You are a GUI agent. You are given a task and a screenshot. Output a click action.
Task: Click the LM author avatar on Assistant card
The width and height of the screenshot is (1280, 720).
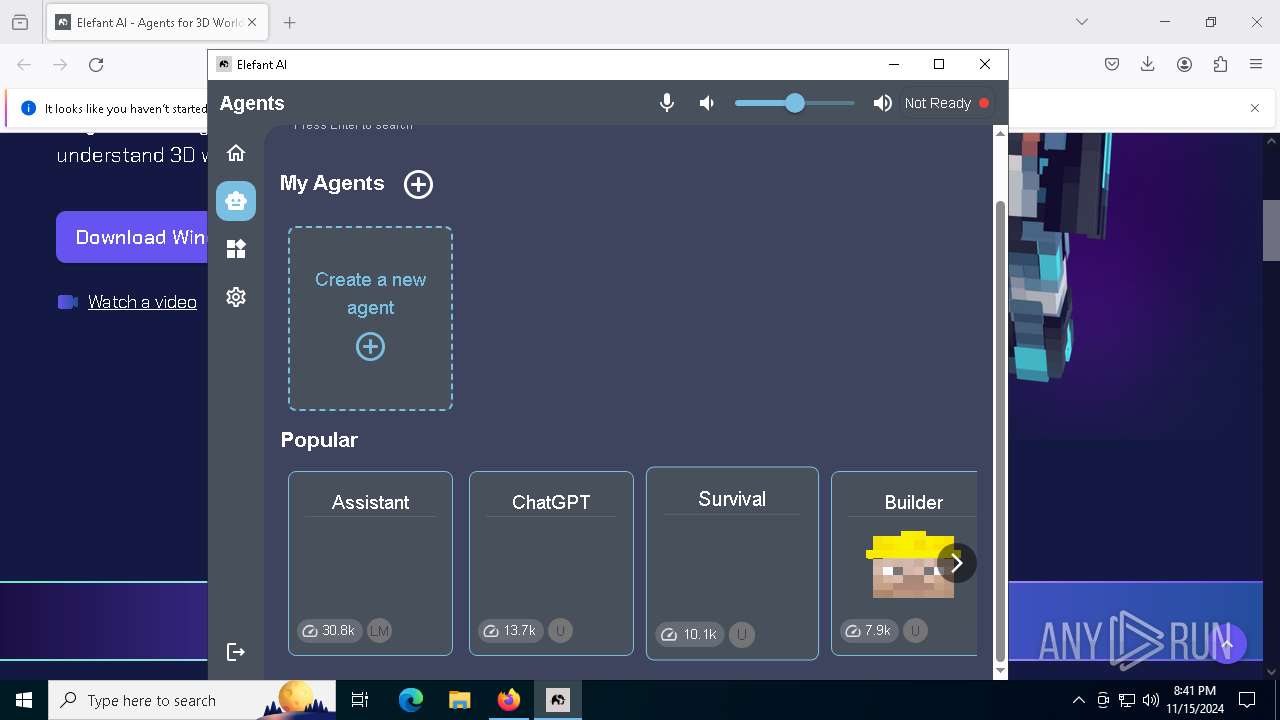[379, 631]
